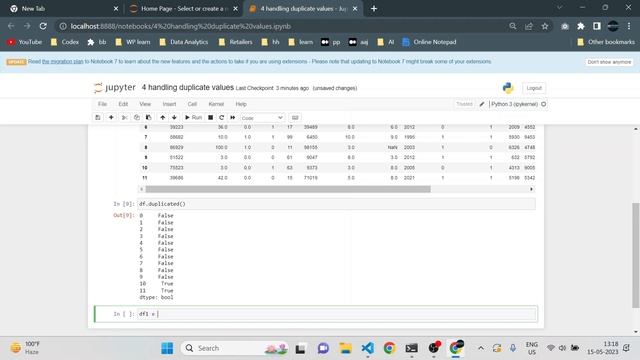The image size is (640, 360).
Task: Run the current cell
Action: 193,118
